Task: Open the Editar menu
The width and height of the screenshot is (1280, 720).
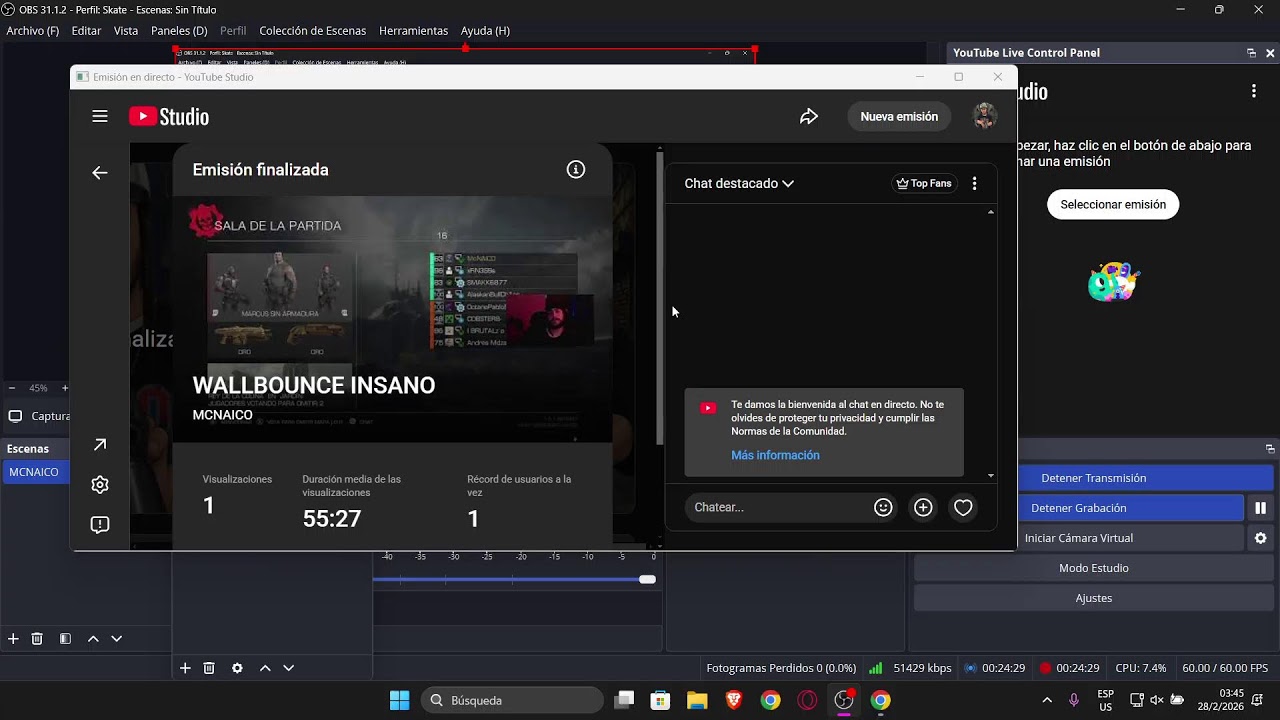Action: (86, 31)
